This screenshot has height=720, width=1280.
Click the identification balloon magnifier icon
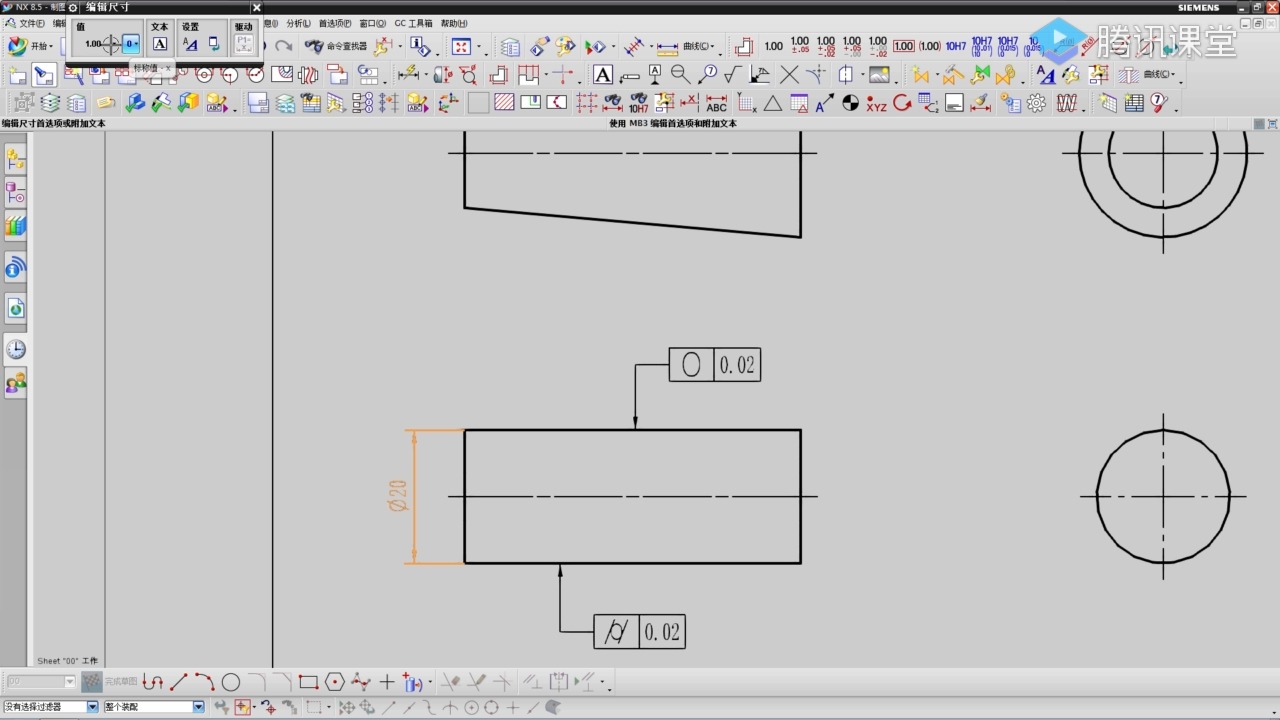(680, 75)
